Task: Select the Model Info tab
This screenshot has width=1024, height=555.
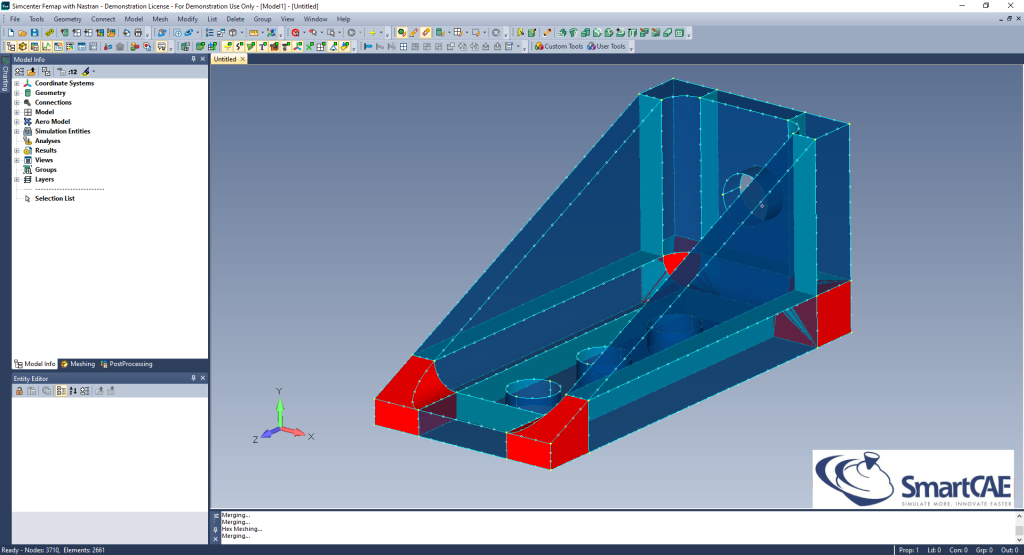Action: tap(35, 364)
